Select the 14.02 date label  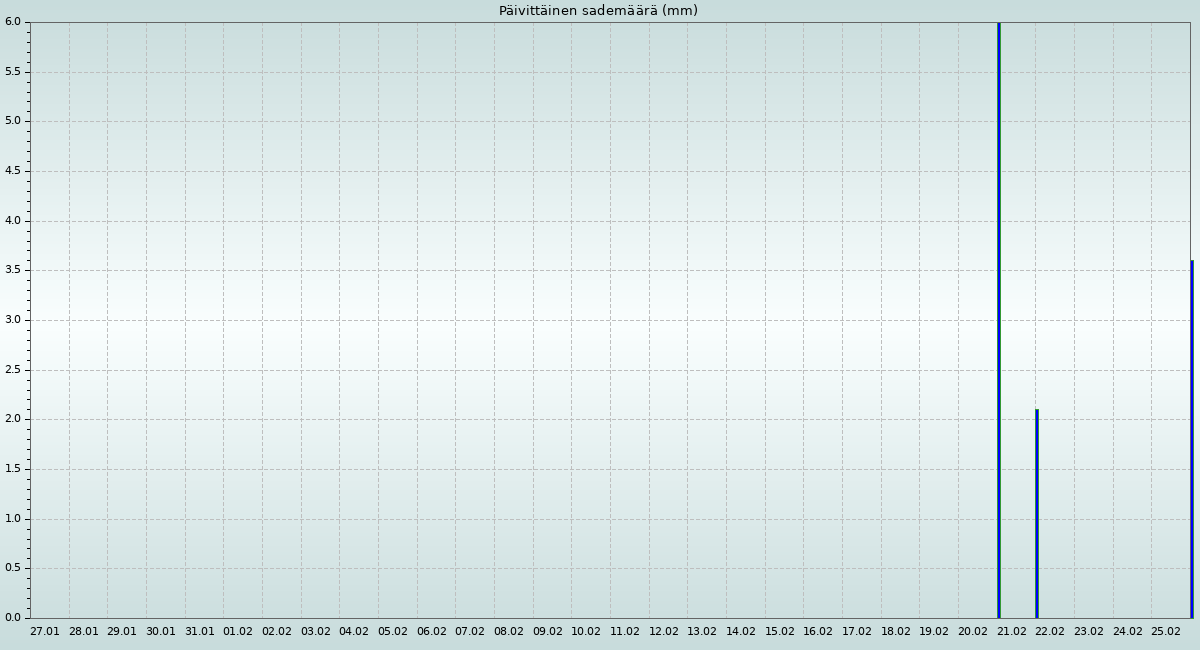click(741, 632)
